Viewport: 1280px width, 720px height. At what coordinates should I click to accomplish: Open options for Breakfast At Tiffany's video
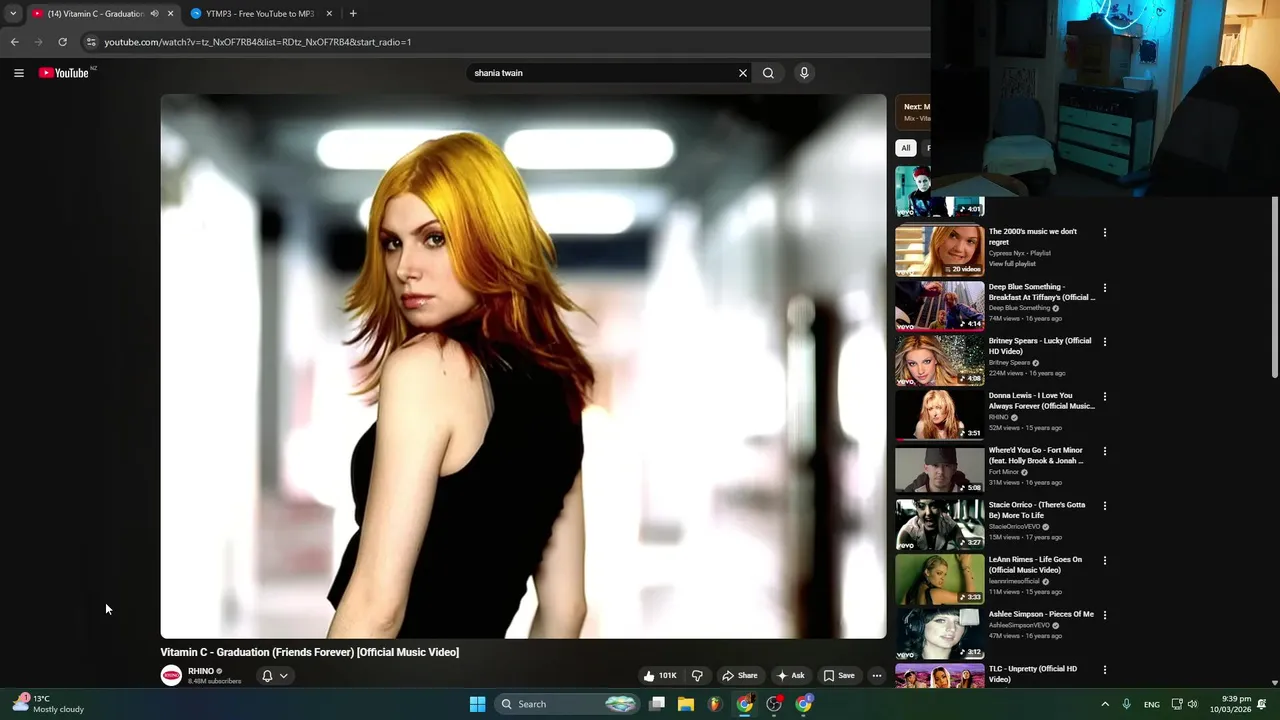point(1105,288)
